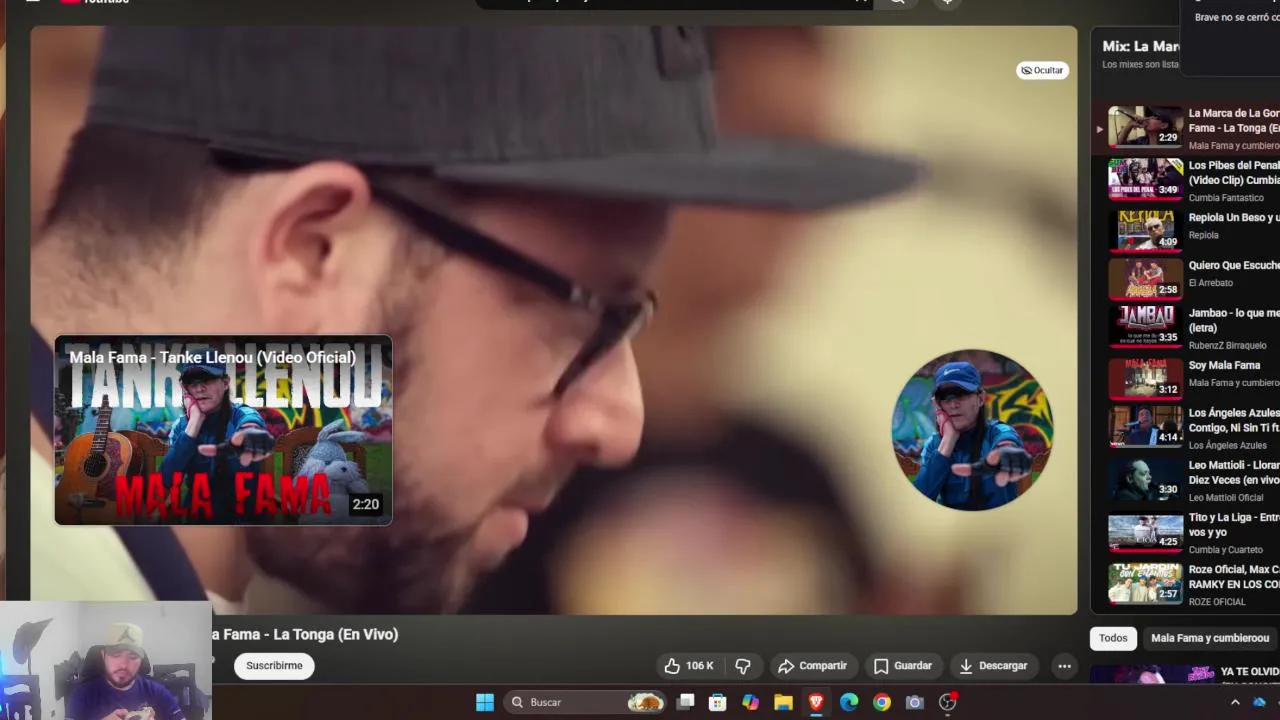The image size is (1280, 720).
Task: Save video using the Guardar button
Action: pyautogui.click(x=902, y=666)
